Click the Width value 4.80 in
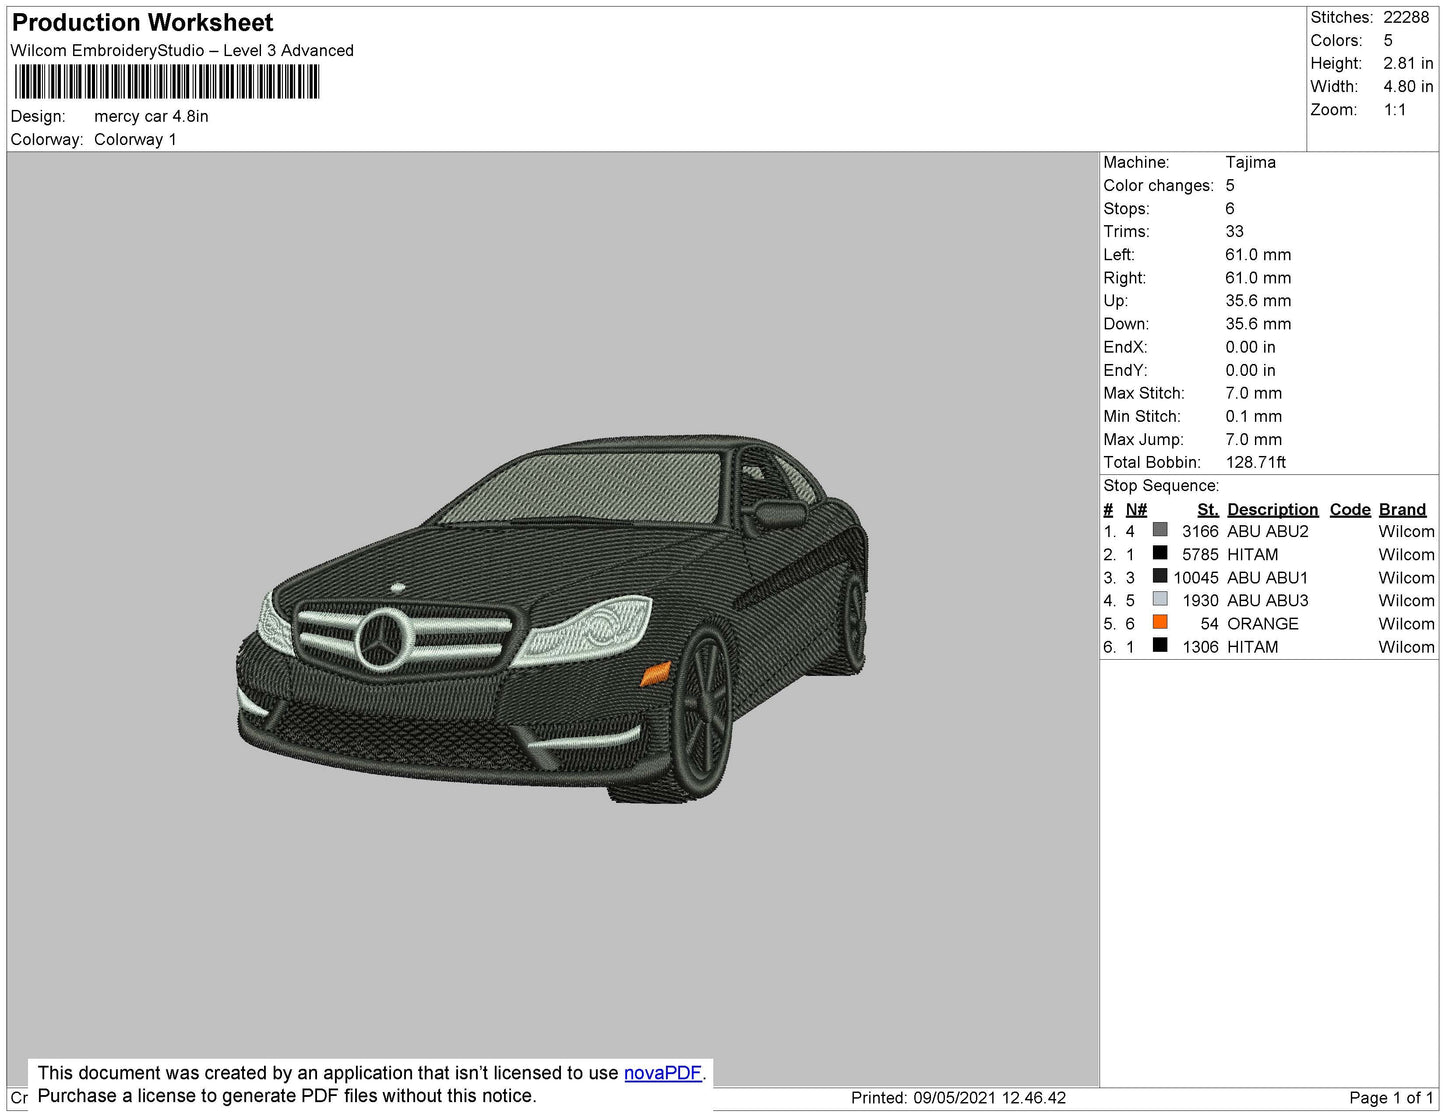The height and width of the screenshot is (1117, 1445). [1408, 86]
